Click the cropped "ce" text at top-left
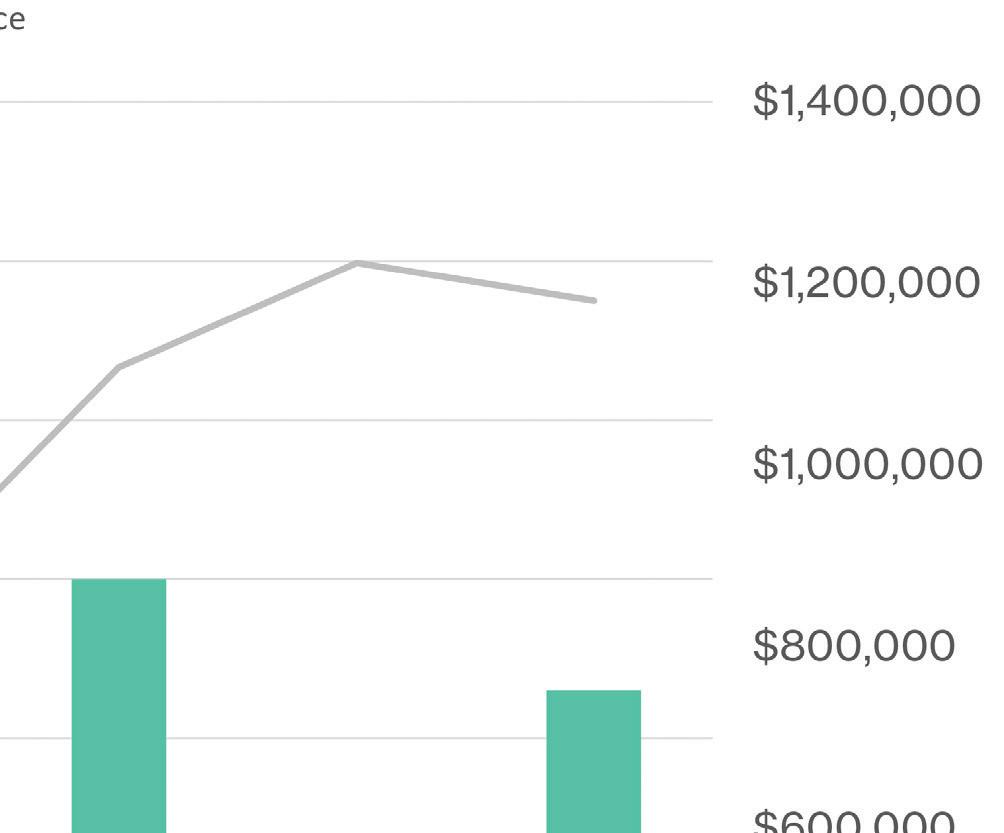 coord(12,19)
